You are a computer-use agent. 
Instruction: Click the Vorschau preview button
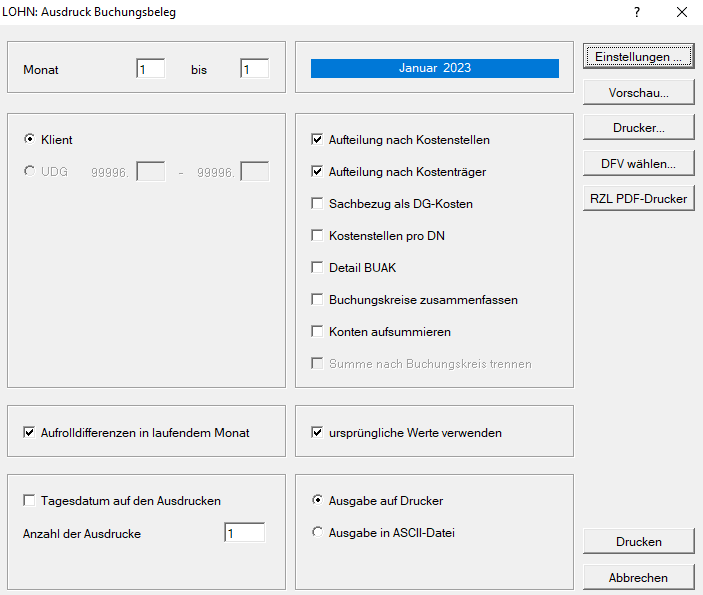click(638, 93)
